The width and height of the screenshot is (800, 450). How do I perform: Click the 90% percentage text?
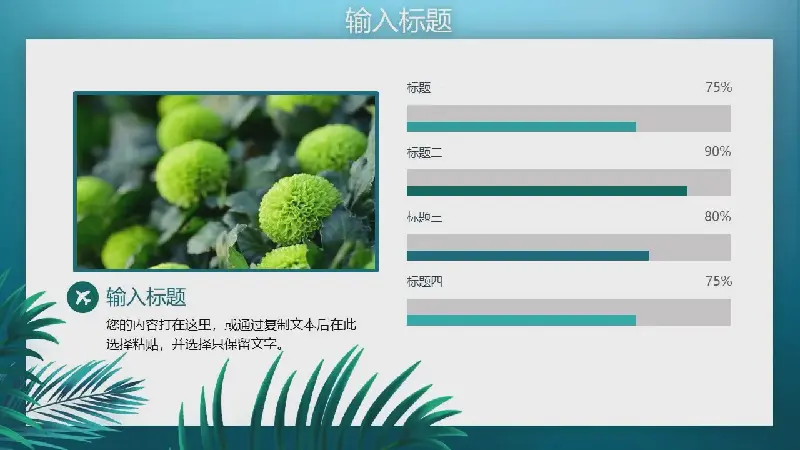click(718, 152)
